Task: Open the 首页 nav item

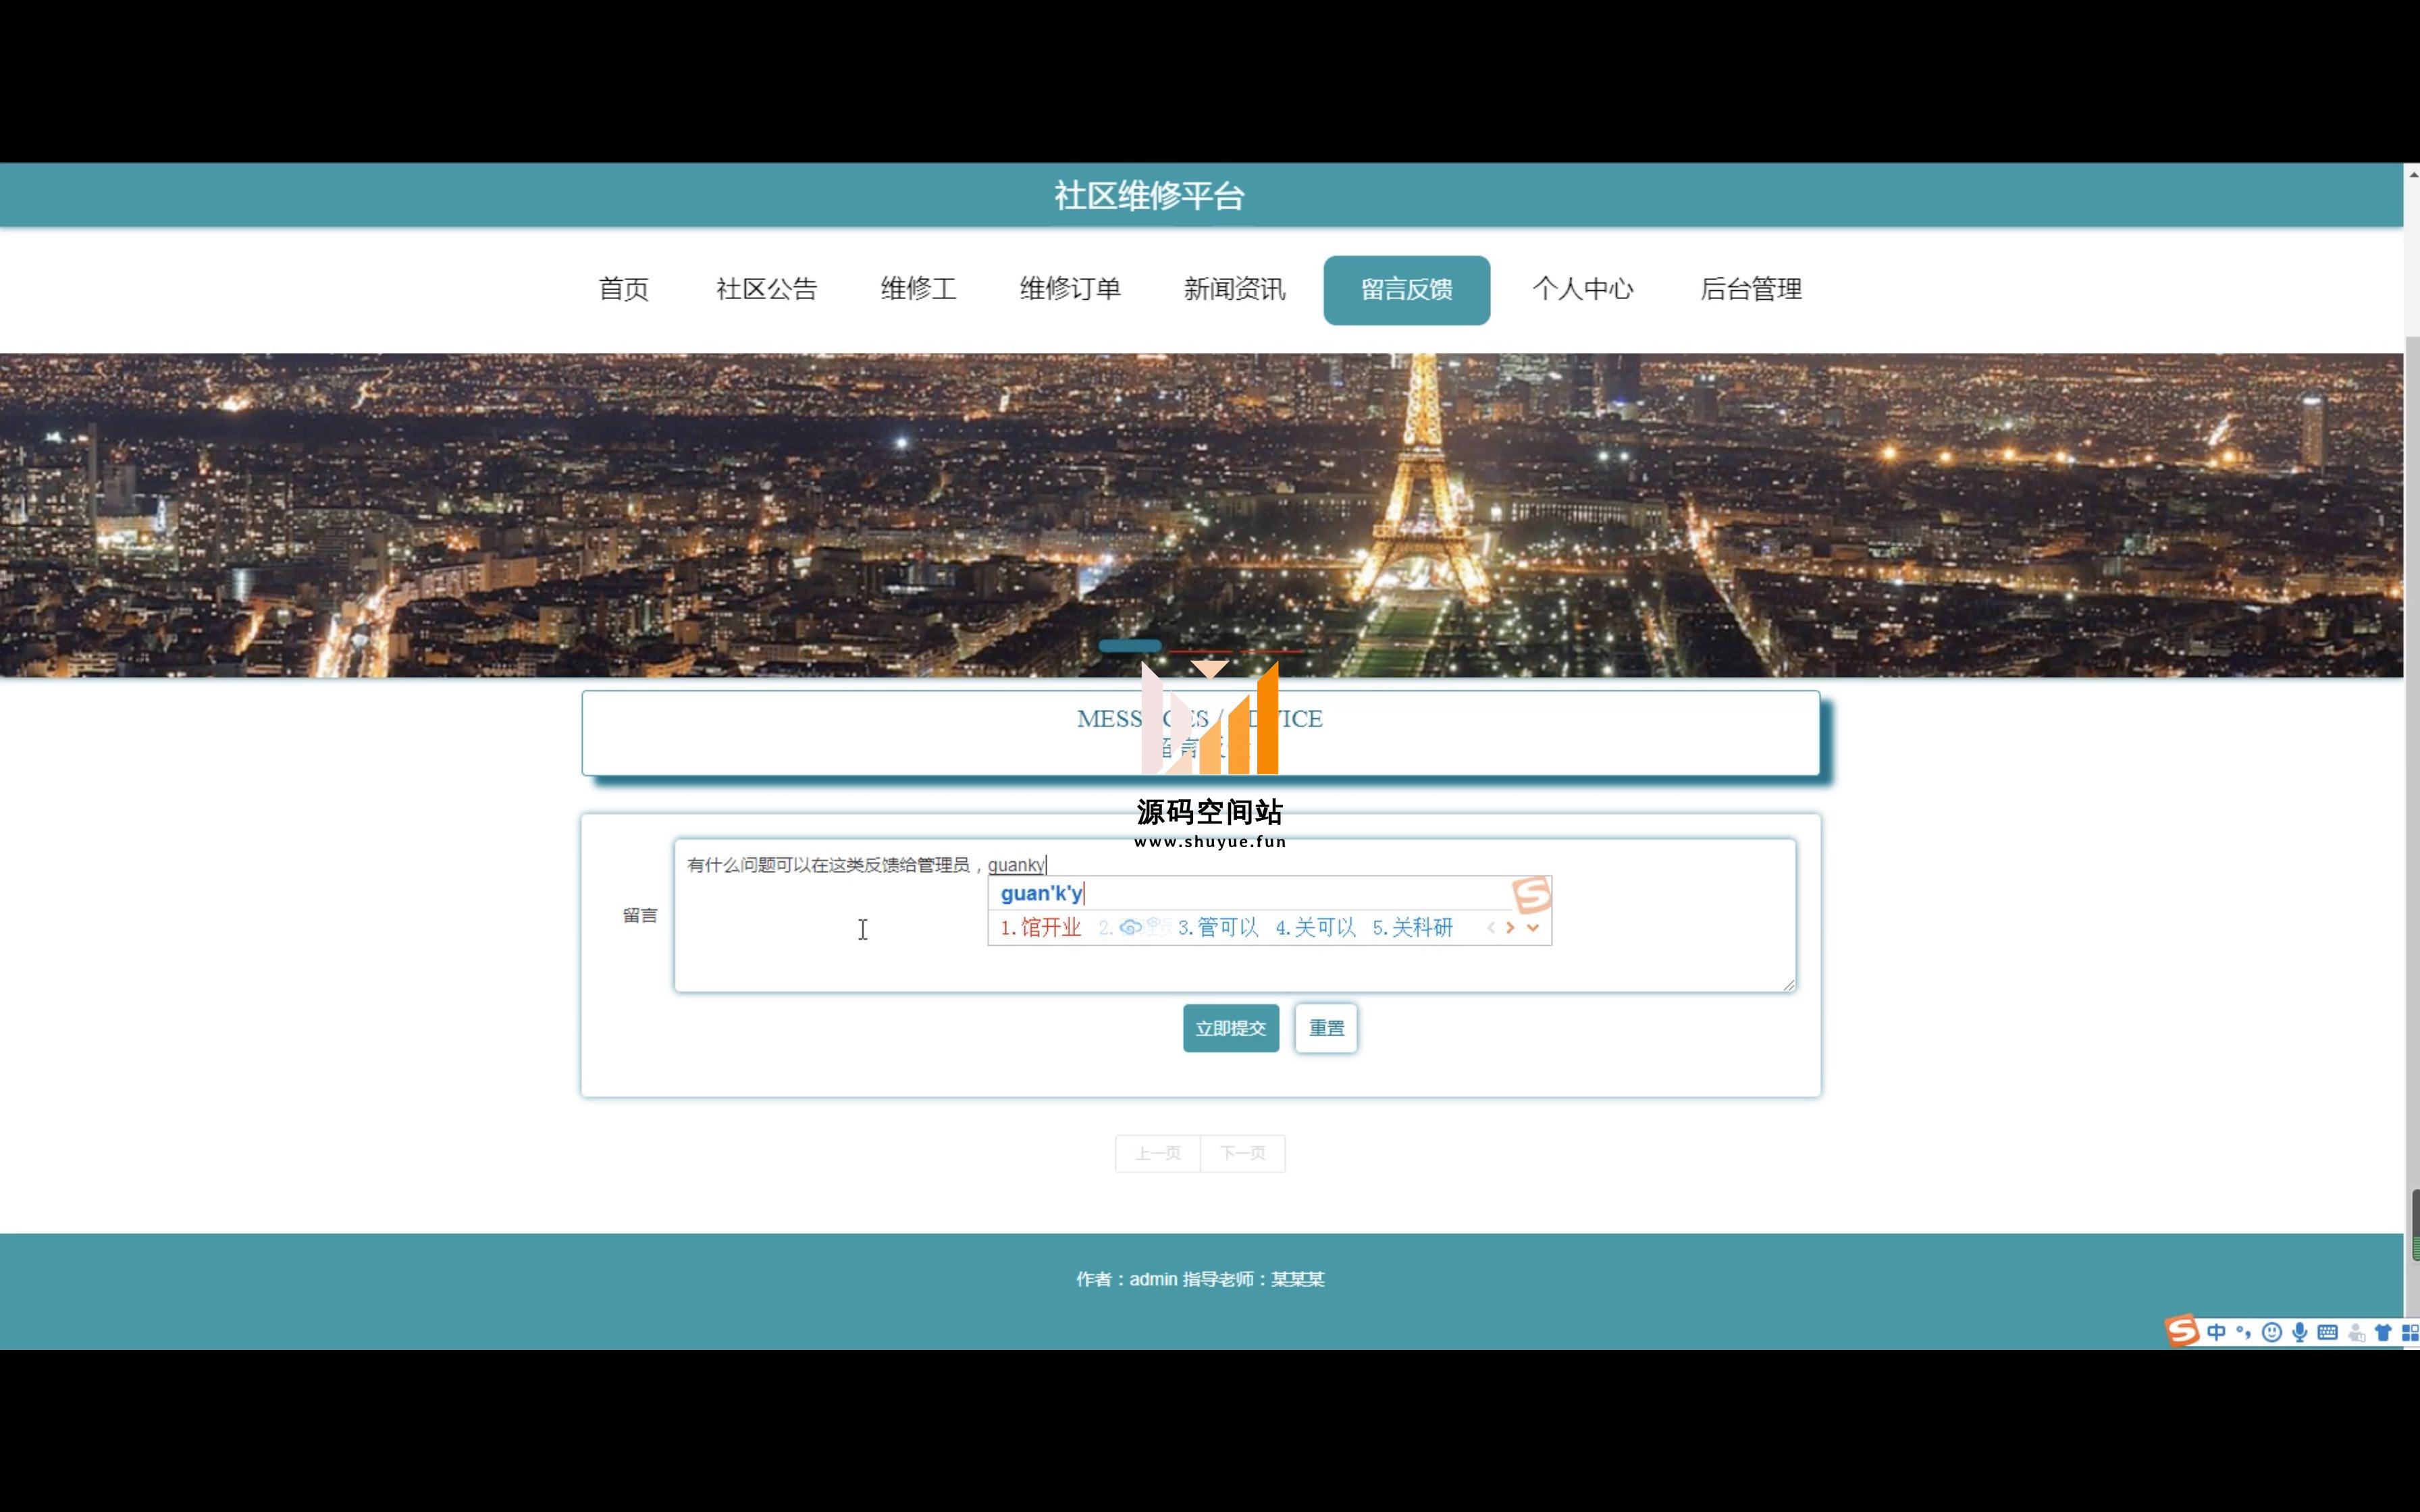Action: [623, 290]
